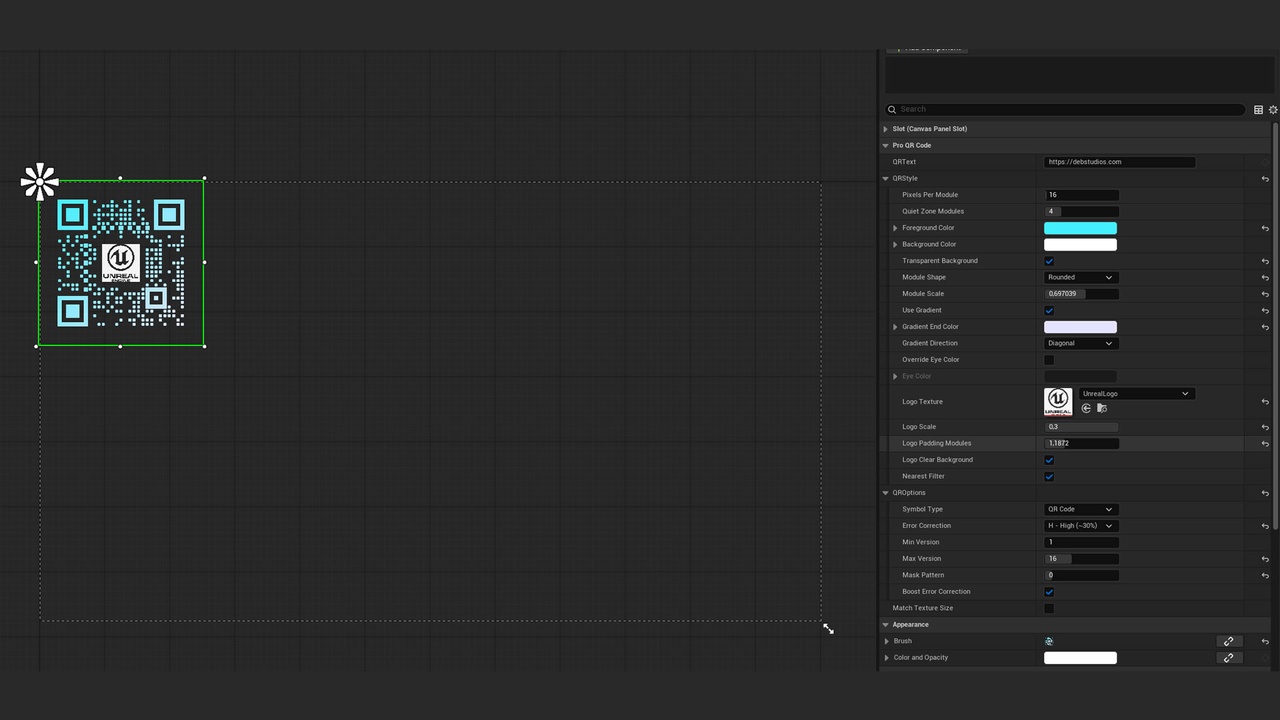Click the anchor flower widget on canvas

[39, 181]
